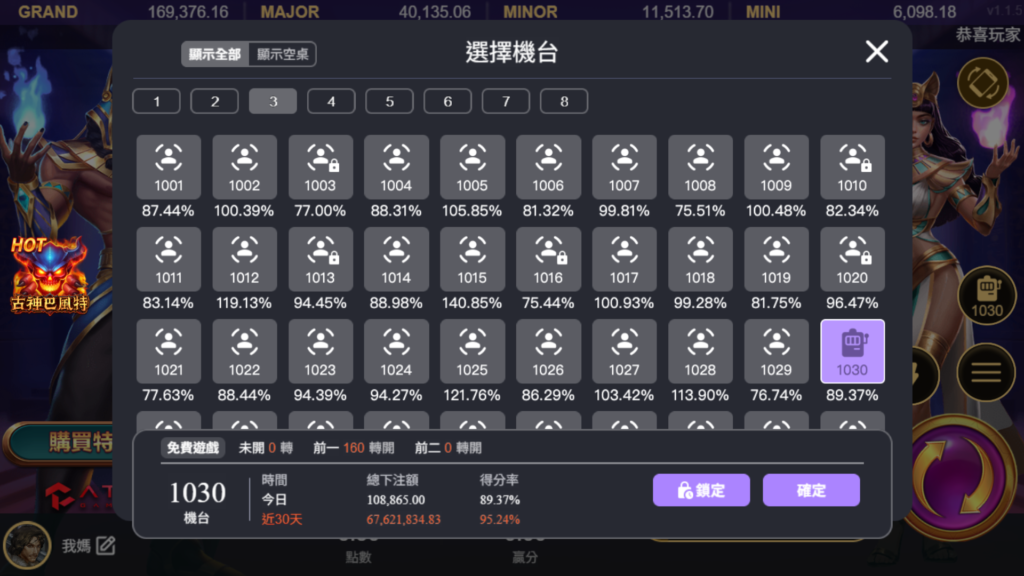Pick machine 1023

point(321,351)
